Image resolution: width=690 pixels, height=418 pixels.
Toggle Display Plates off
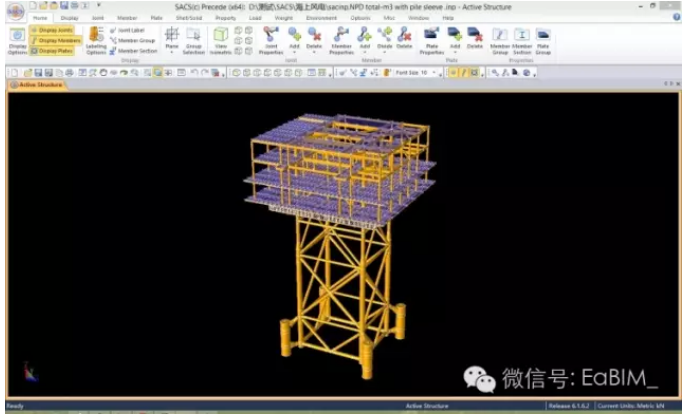tap(52, 51)
